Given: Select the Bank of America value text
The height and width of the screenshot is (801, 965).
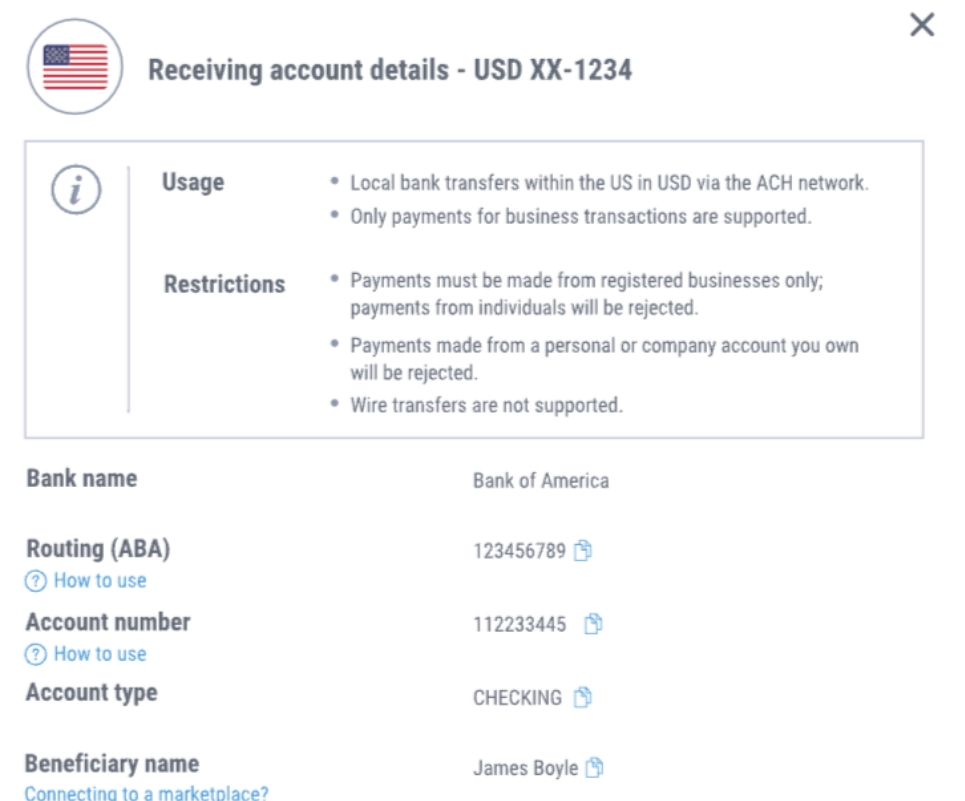Looking at the screenshot, I should tap(541, 480).
